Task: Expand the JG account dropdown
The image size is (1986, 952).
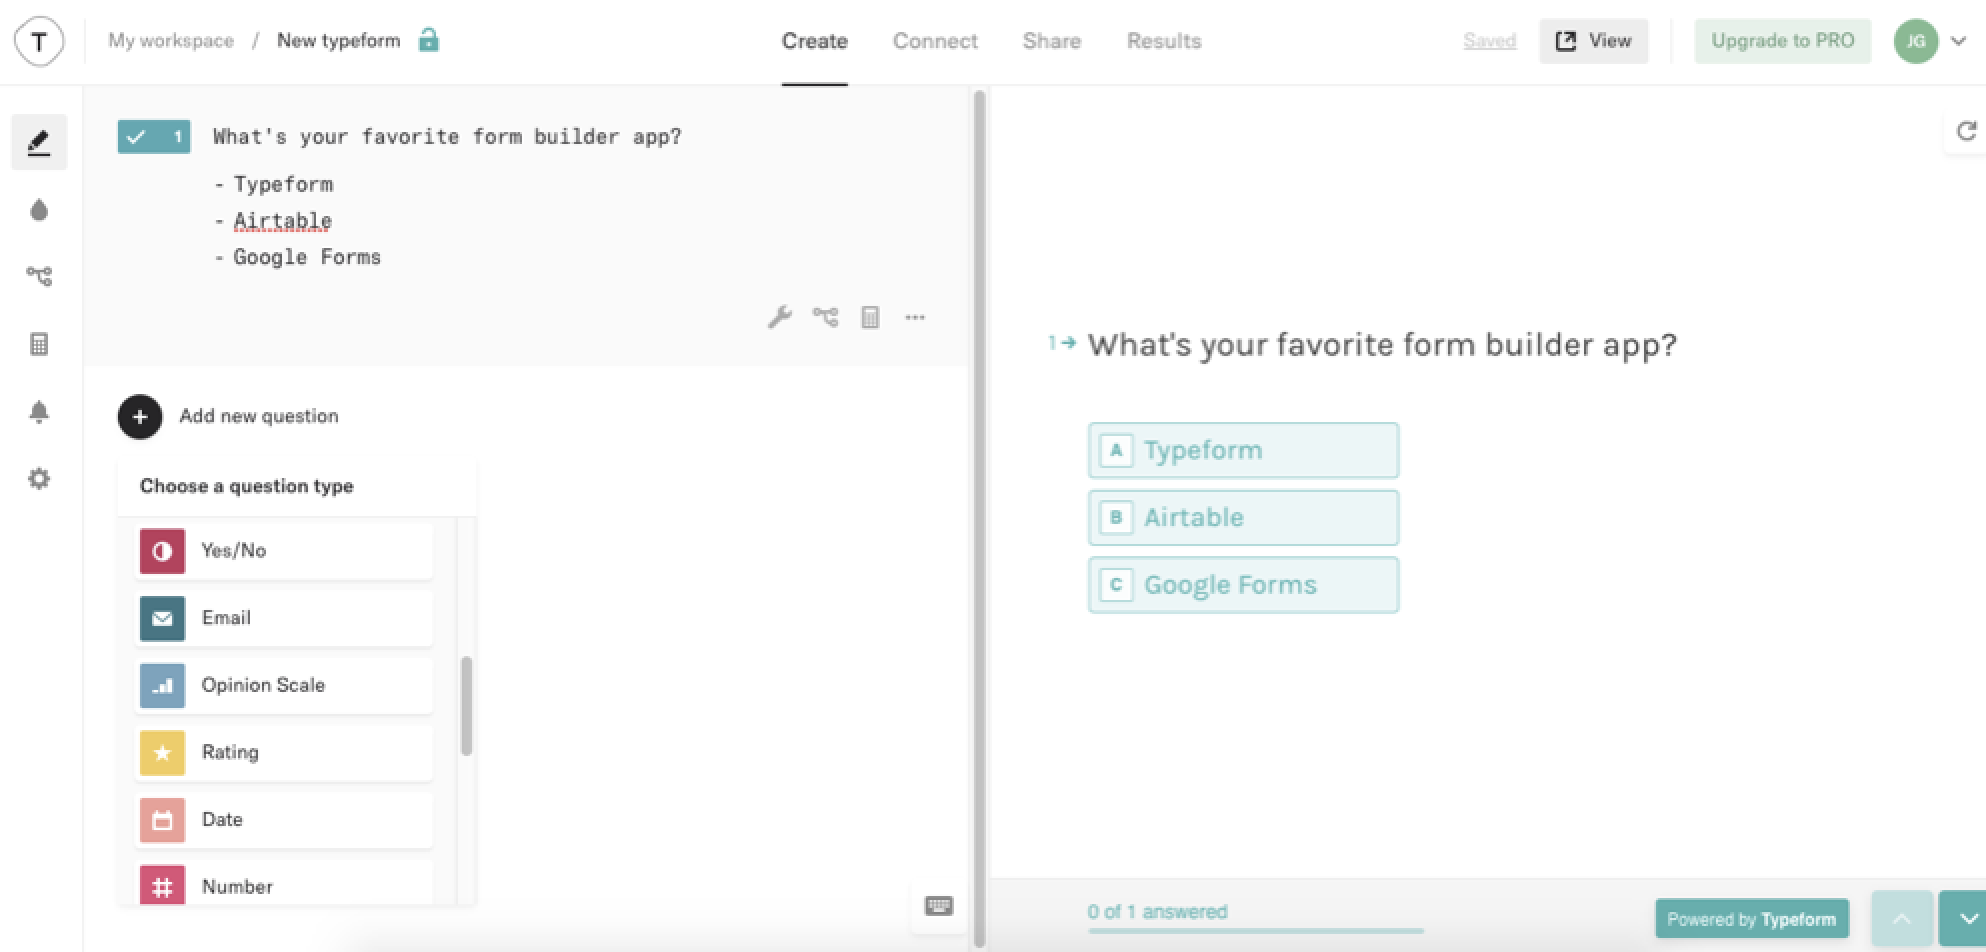Action: [x=1958, y=41]
